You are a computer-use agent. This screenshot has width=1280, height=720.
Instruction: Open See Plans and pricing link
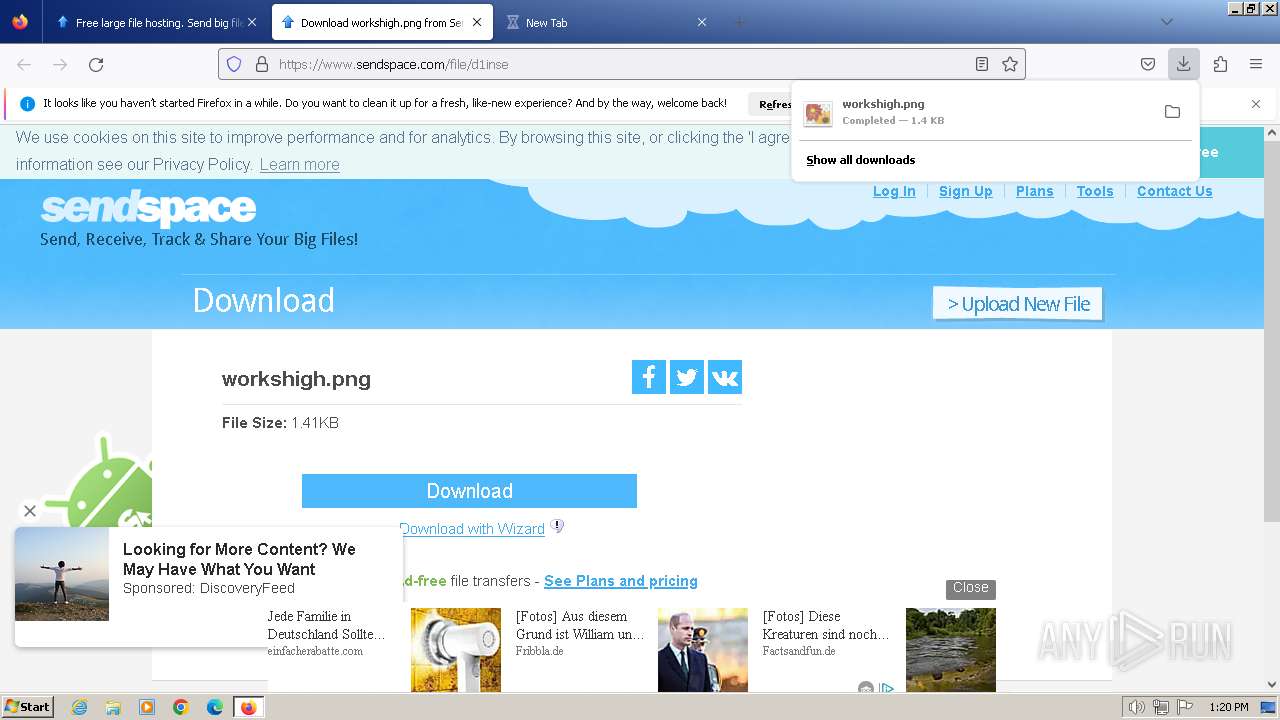click(621, 581)
